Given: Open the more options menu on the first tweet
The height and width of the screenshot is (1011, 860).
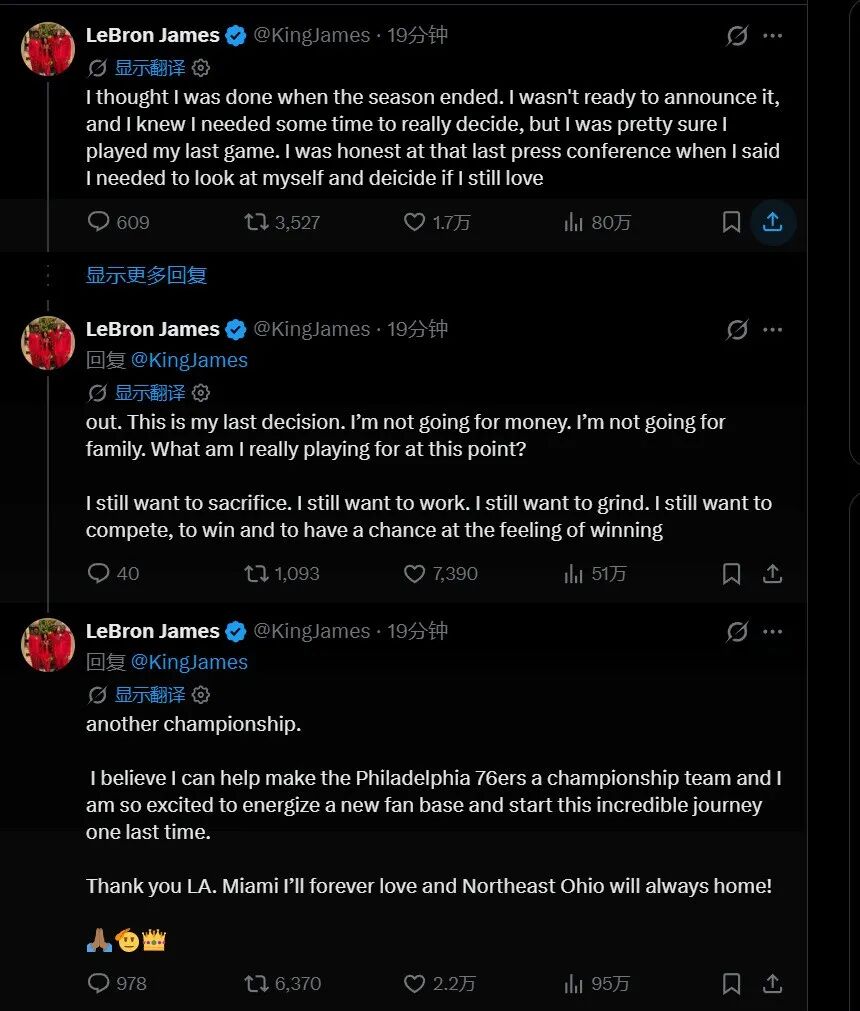Looking at the screenshot, I should 772,35.
